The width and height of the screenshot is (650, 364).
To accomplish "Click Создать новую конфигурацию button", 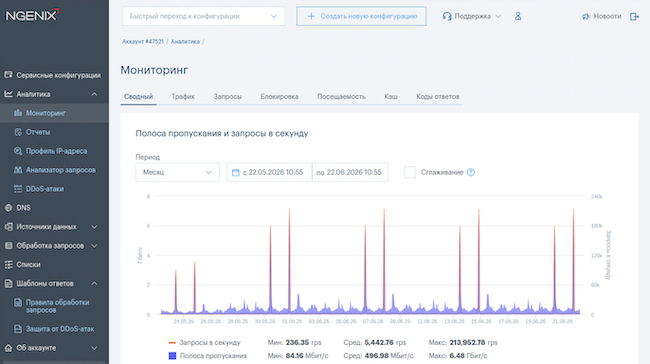I will pyautogui.click(x=361, y=16).
